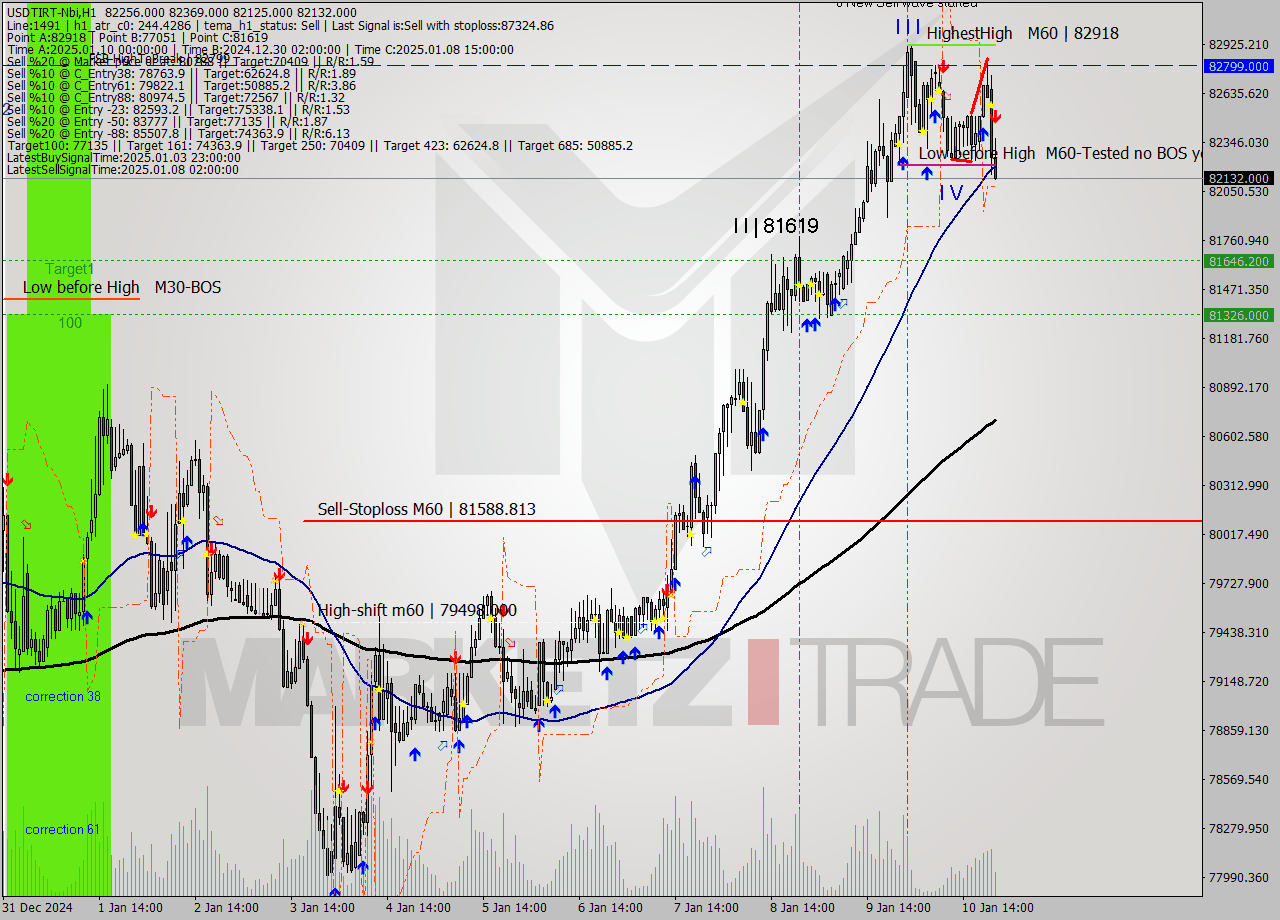This screenshot has height=920, width=1280.
Task: Click the '31 Dec 2024' date label
Action: click(x=38, y=908)
